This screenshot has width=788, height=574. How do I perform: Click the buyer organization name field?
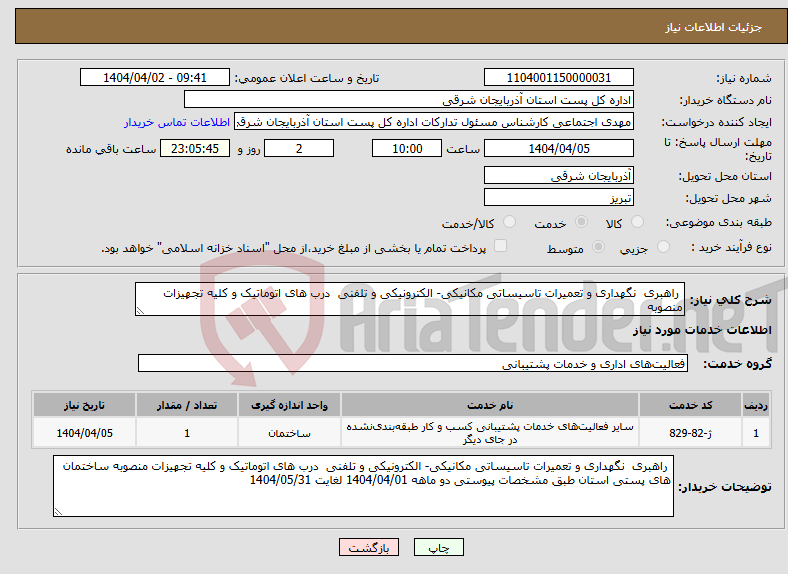point(409,100)
